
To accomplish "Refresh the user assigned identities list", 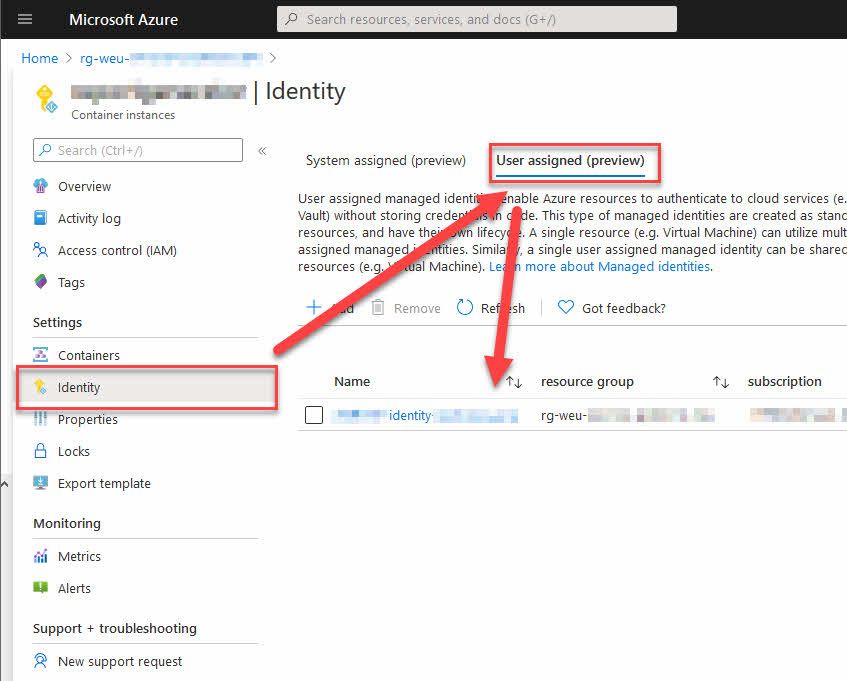I will [491, 308].
